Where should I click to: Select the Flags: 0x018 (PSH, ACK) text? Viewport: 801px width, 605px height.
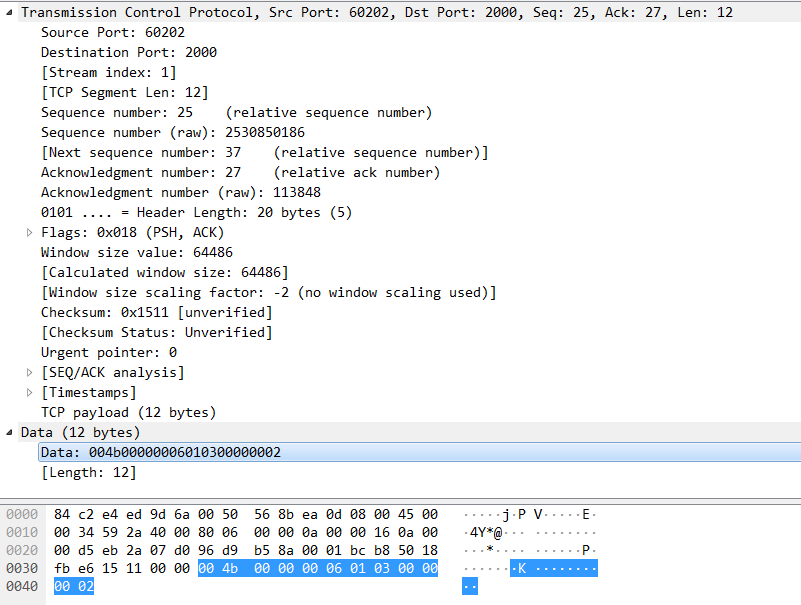click(132, 232)
